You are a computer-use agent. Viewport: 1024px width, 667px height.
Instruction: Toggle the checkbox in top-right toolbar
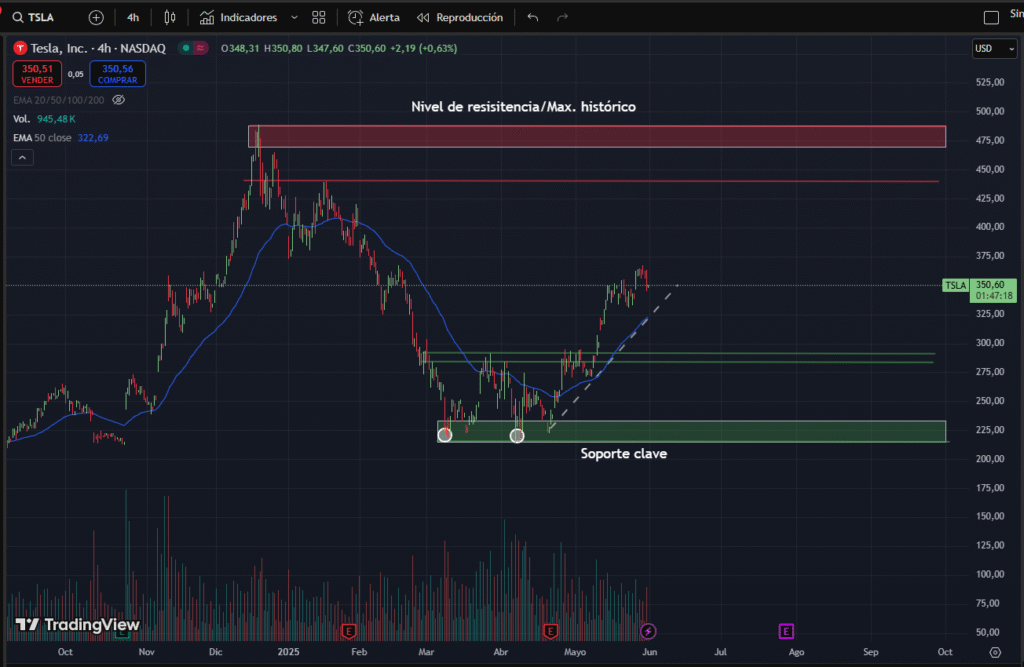[991, 17]
